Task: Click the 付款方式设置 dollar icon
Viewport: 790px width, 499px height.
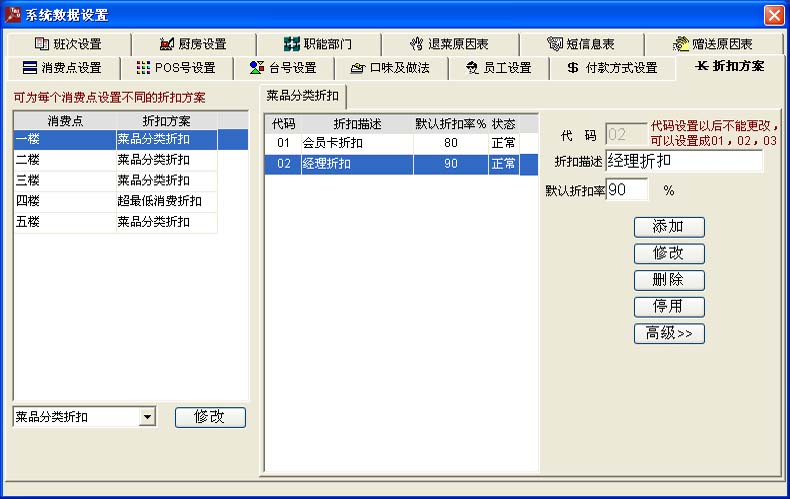Action: [x=572, y=68]
